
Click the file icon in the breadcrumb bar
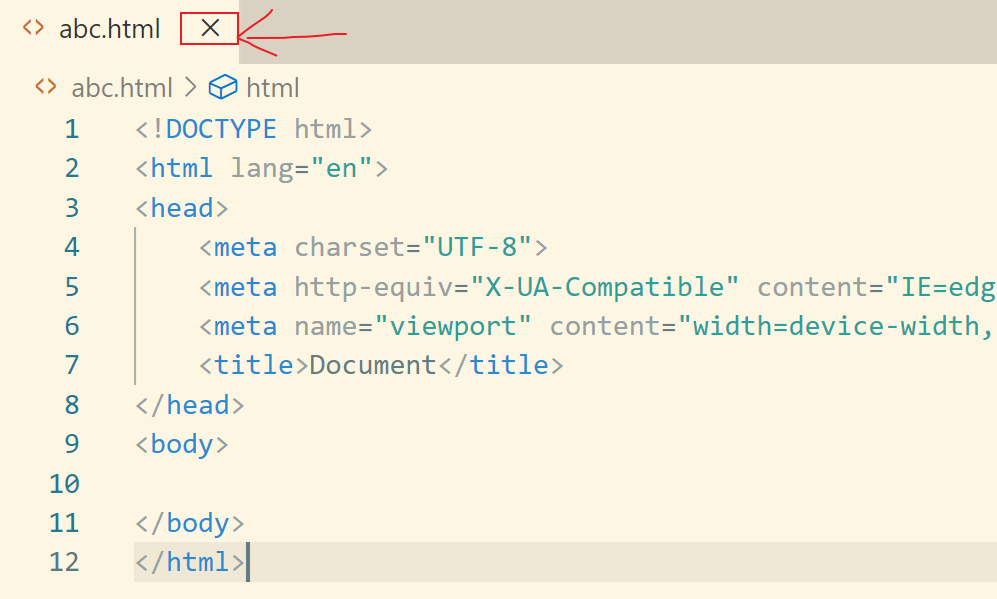tap(45, 87)
